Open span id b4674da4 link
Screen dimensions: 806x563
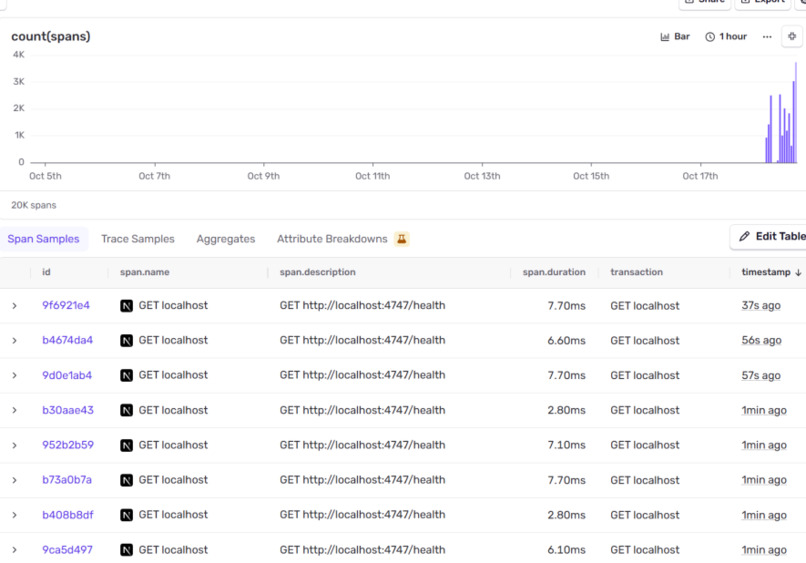[67, 340]
